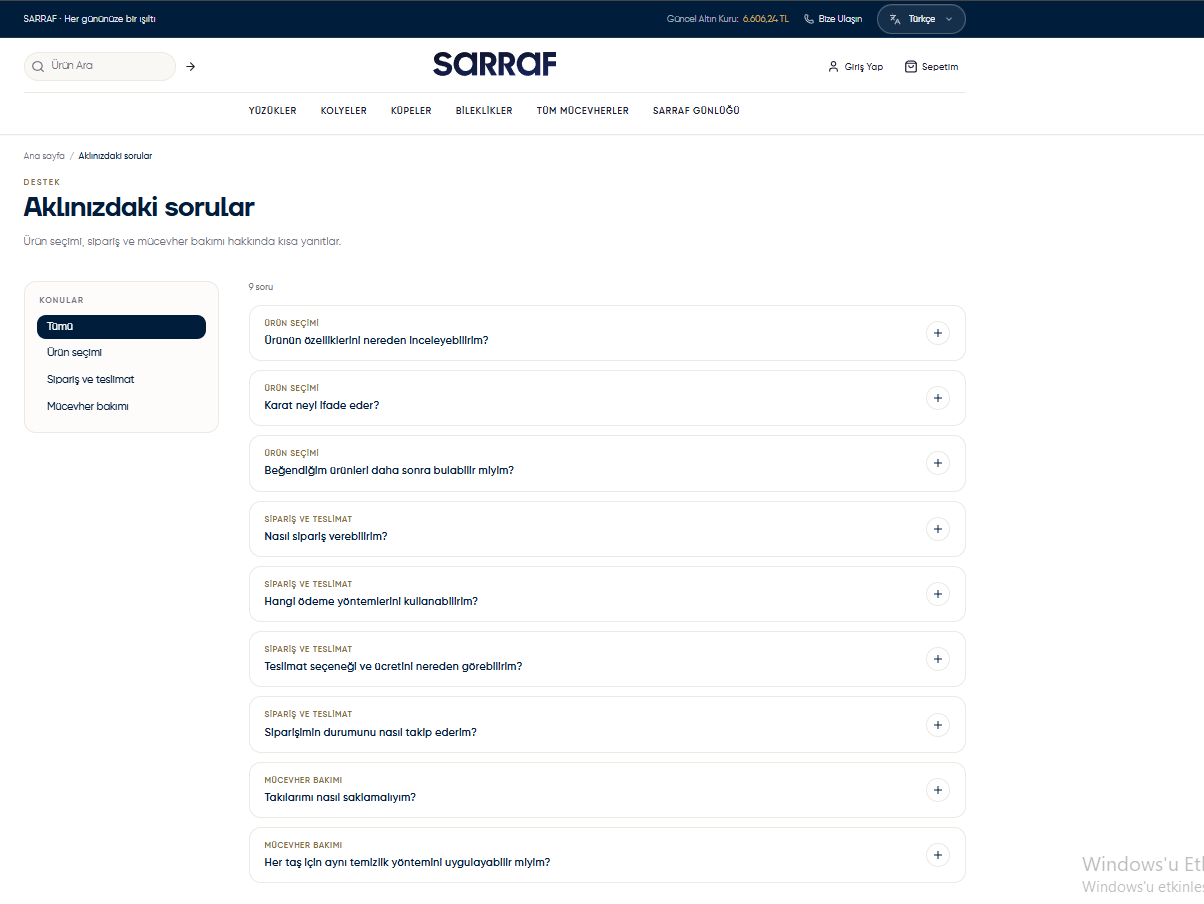Image resolution: width=1204 pixels, height=904 pixels.
Task: Expand "Teslimat seçeneği ve ücretini nereden görebilirim?"
Action: (x=607, y=659)
